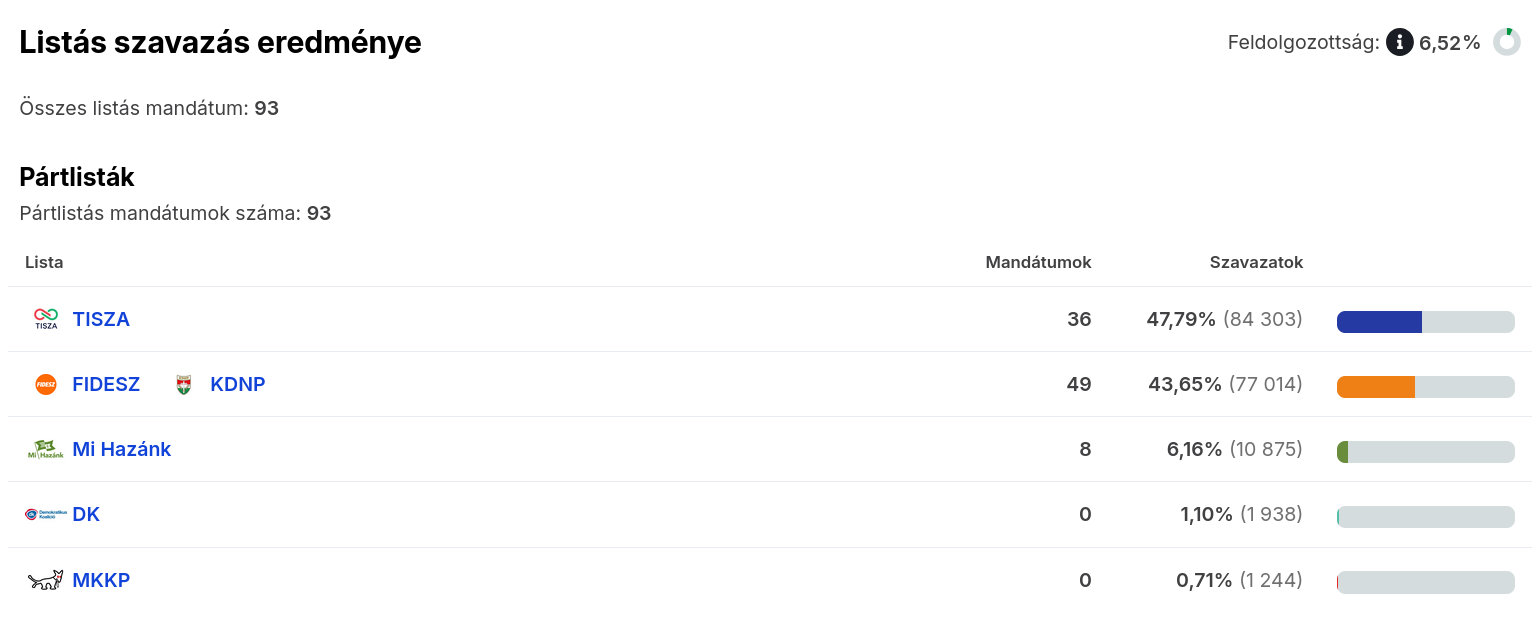The image size is (1539, 635).
Task: Open the KDNP party link
Action: point(238,384)
